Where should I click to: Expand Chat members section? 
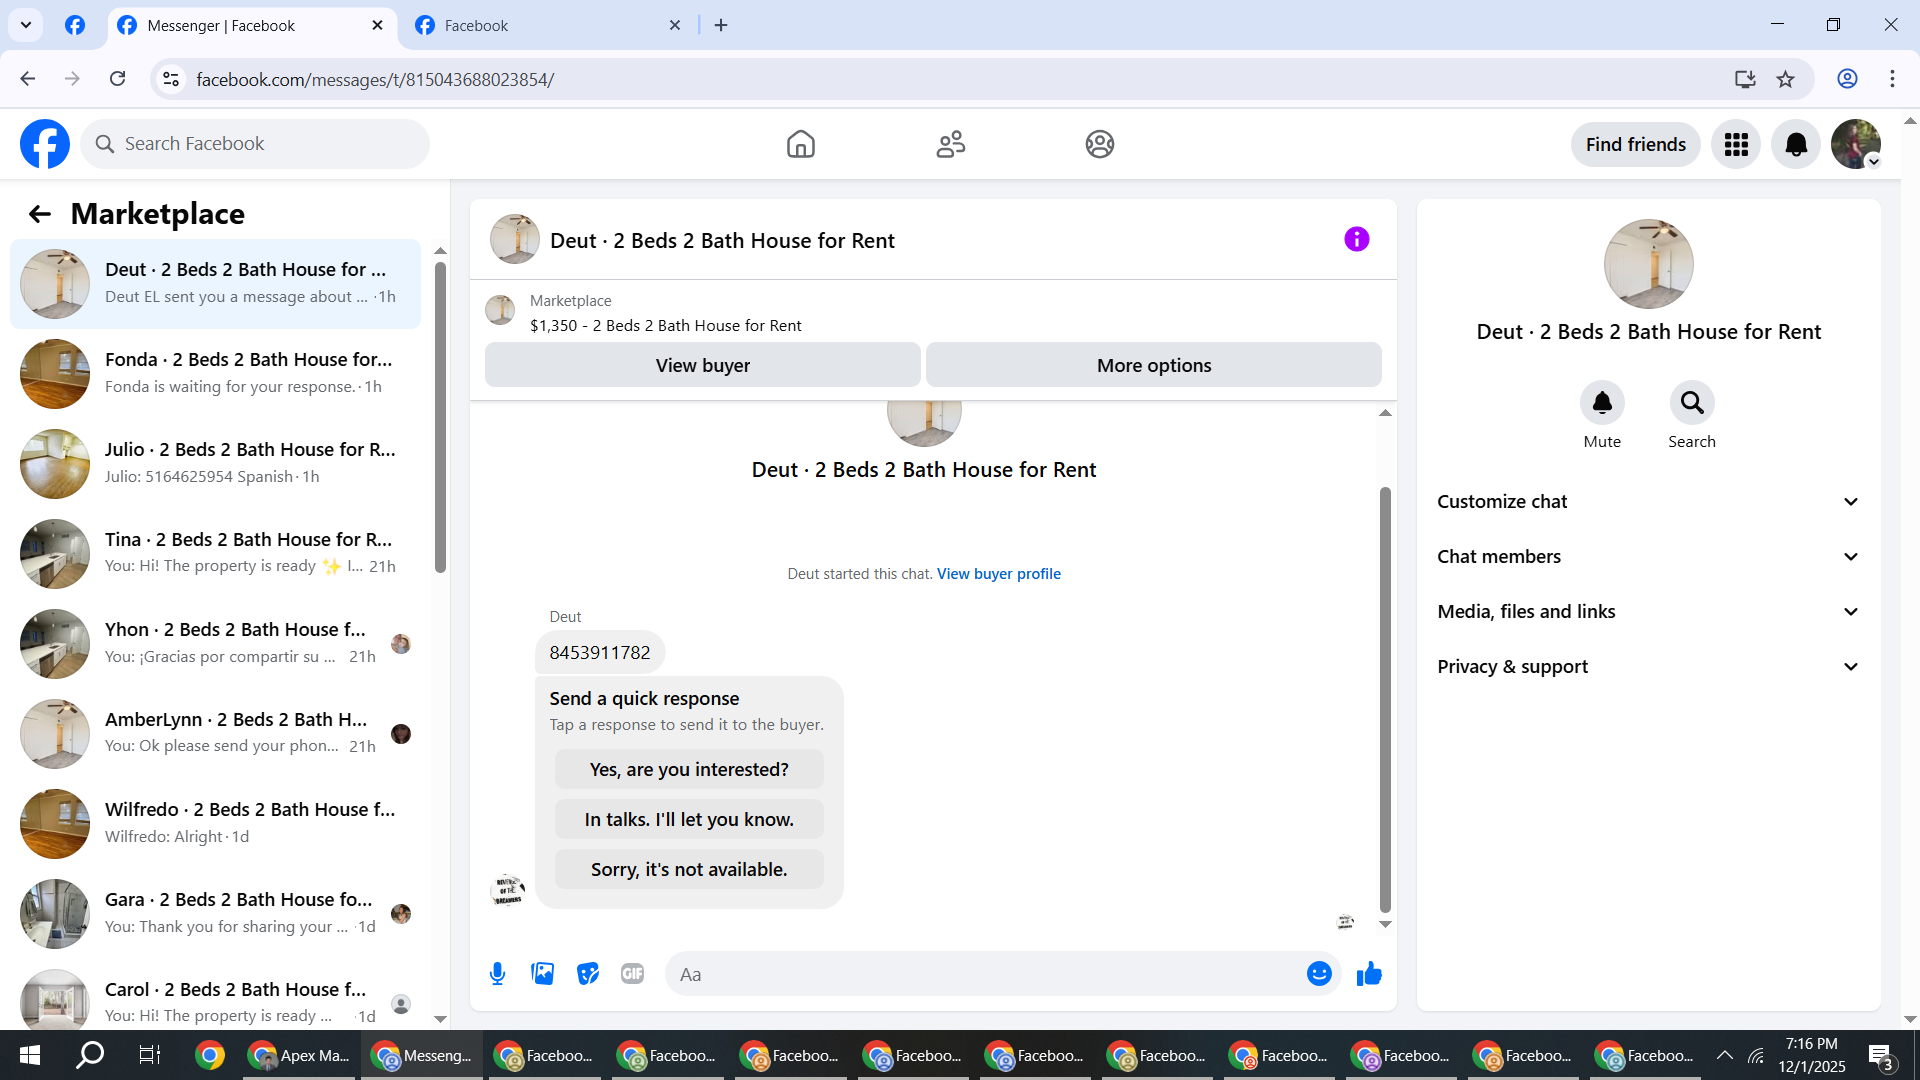click(1648, 557)
